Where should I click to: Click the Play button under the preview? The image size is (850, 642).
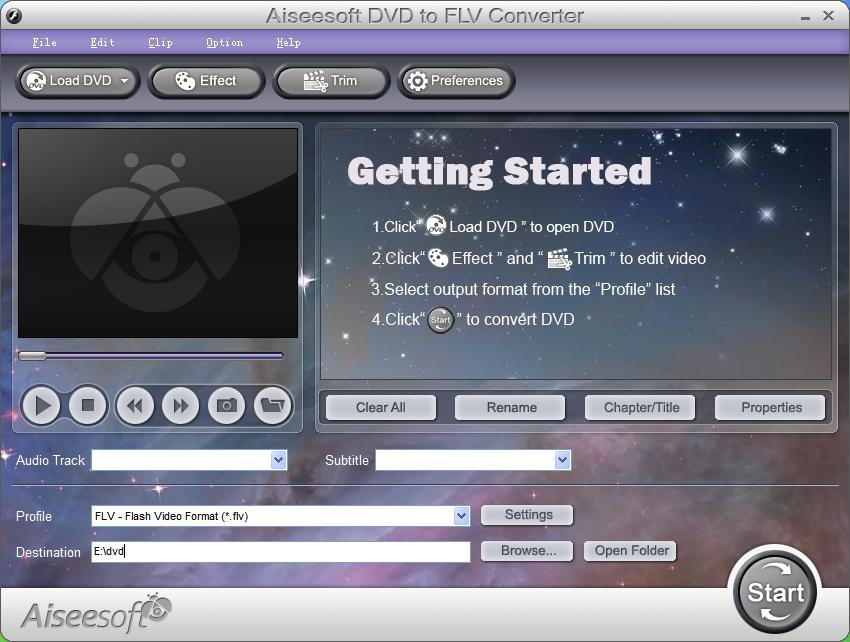[41, 406]
